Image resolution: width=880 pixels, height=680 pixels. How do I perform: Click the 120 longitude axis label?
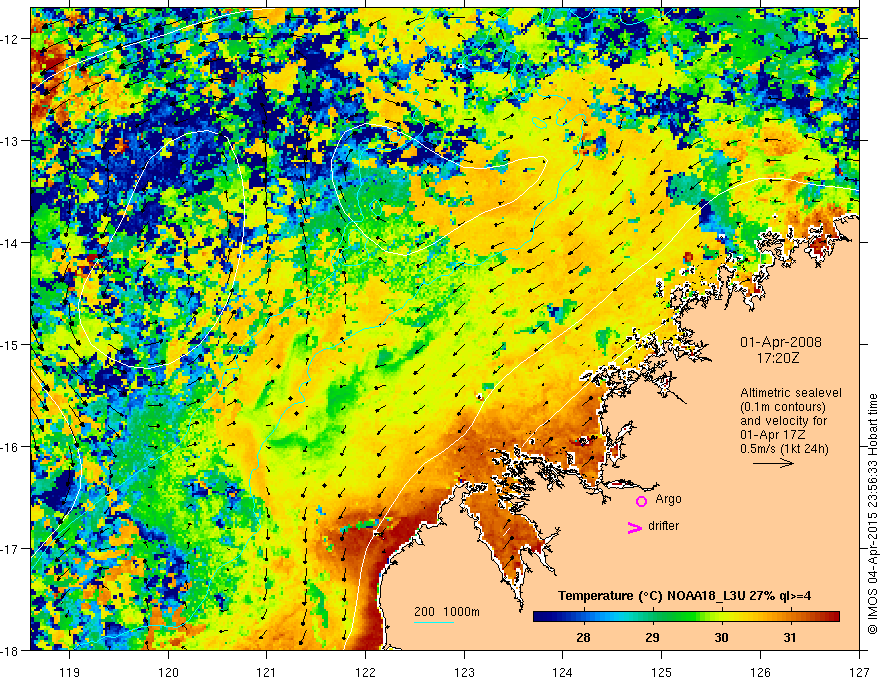[x=168, y=672]
